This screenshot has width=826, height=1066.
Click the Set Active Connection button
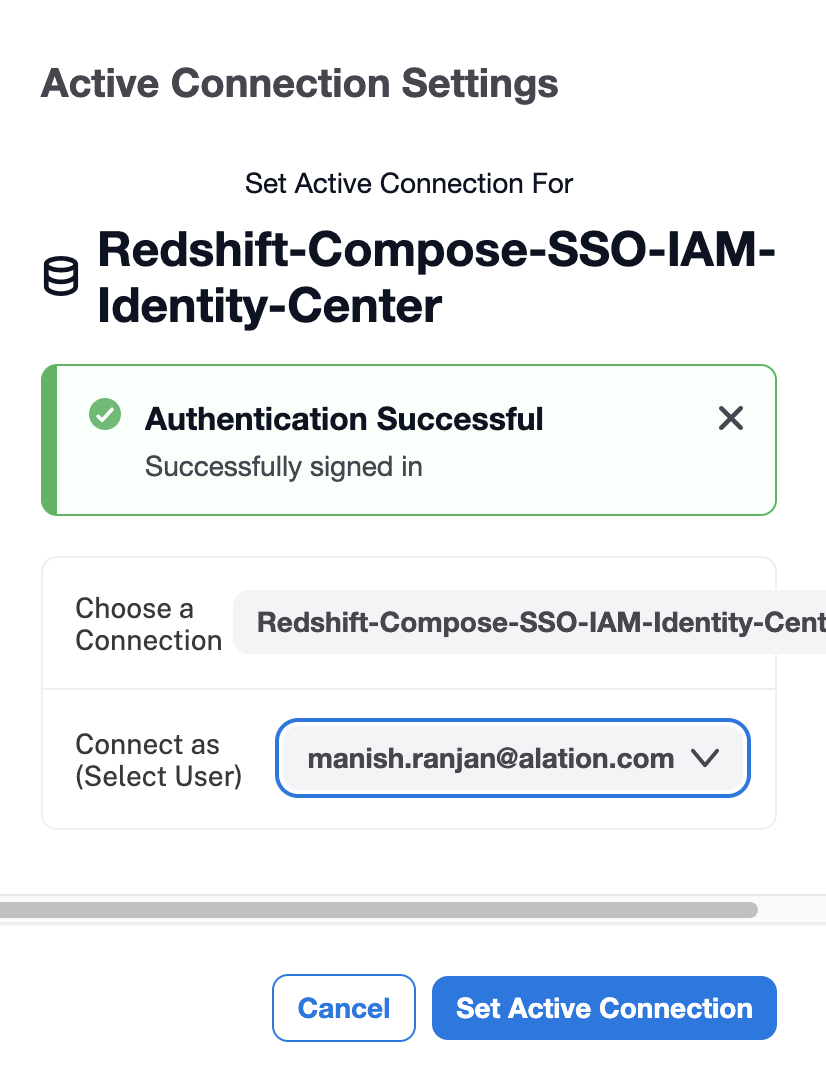pos(604,1008)
